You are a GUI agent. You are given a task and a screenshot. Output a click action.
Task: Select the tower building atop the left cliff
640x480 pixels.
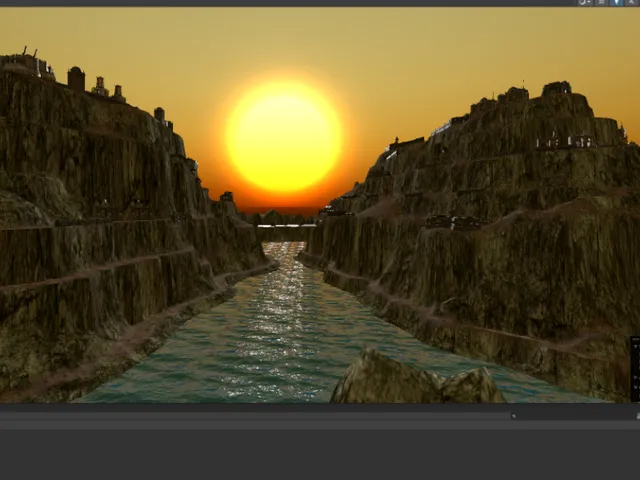click(x=76, y=79)
